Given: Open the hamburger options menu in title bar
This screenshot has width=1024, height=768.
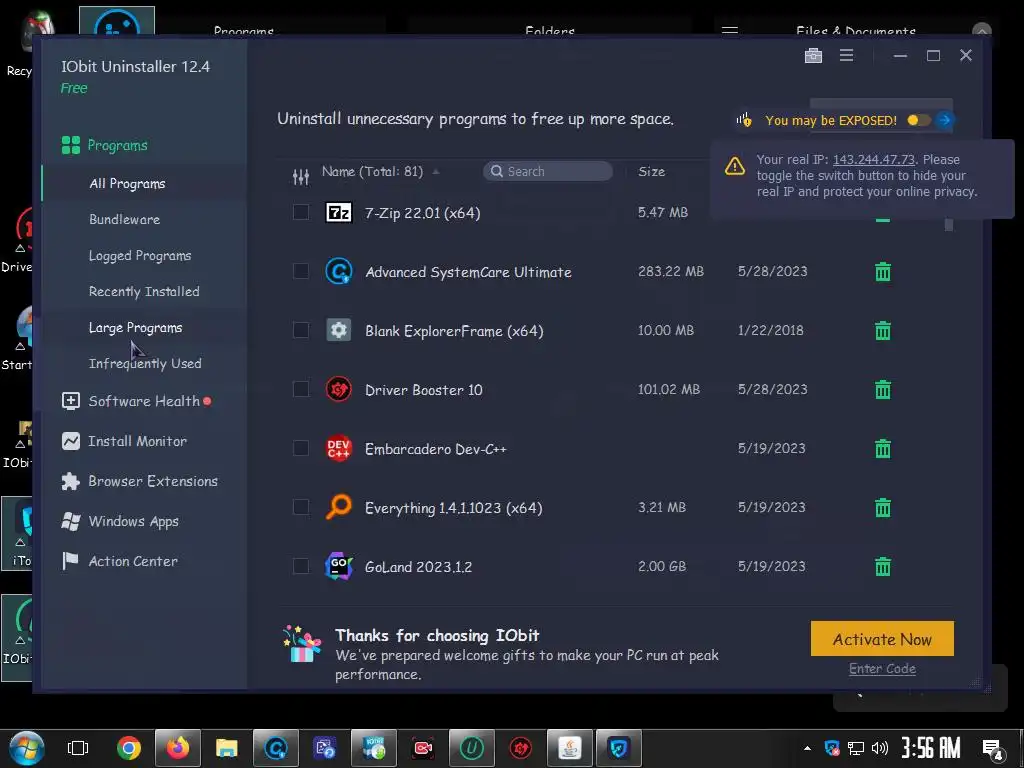Looking at the screenshot, I should (x=846, y=56).
